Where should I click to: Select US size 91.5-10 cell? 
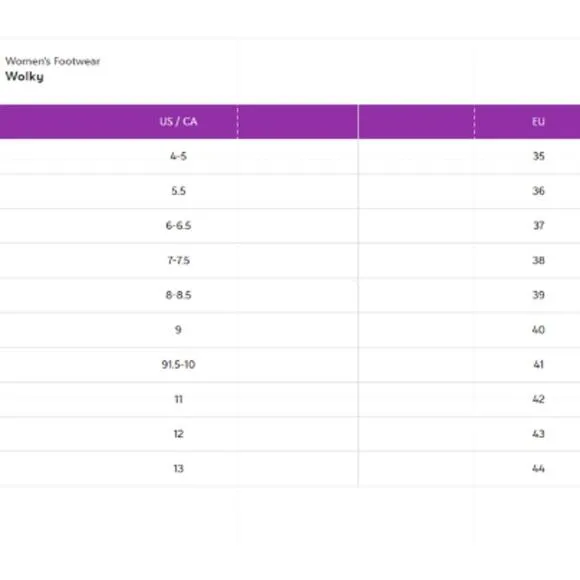pos(178,365)
